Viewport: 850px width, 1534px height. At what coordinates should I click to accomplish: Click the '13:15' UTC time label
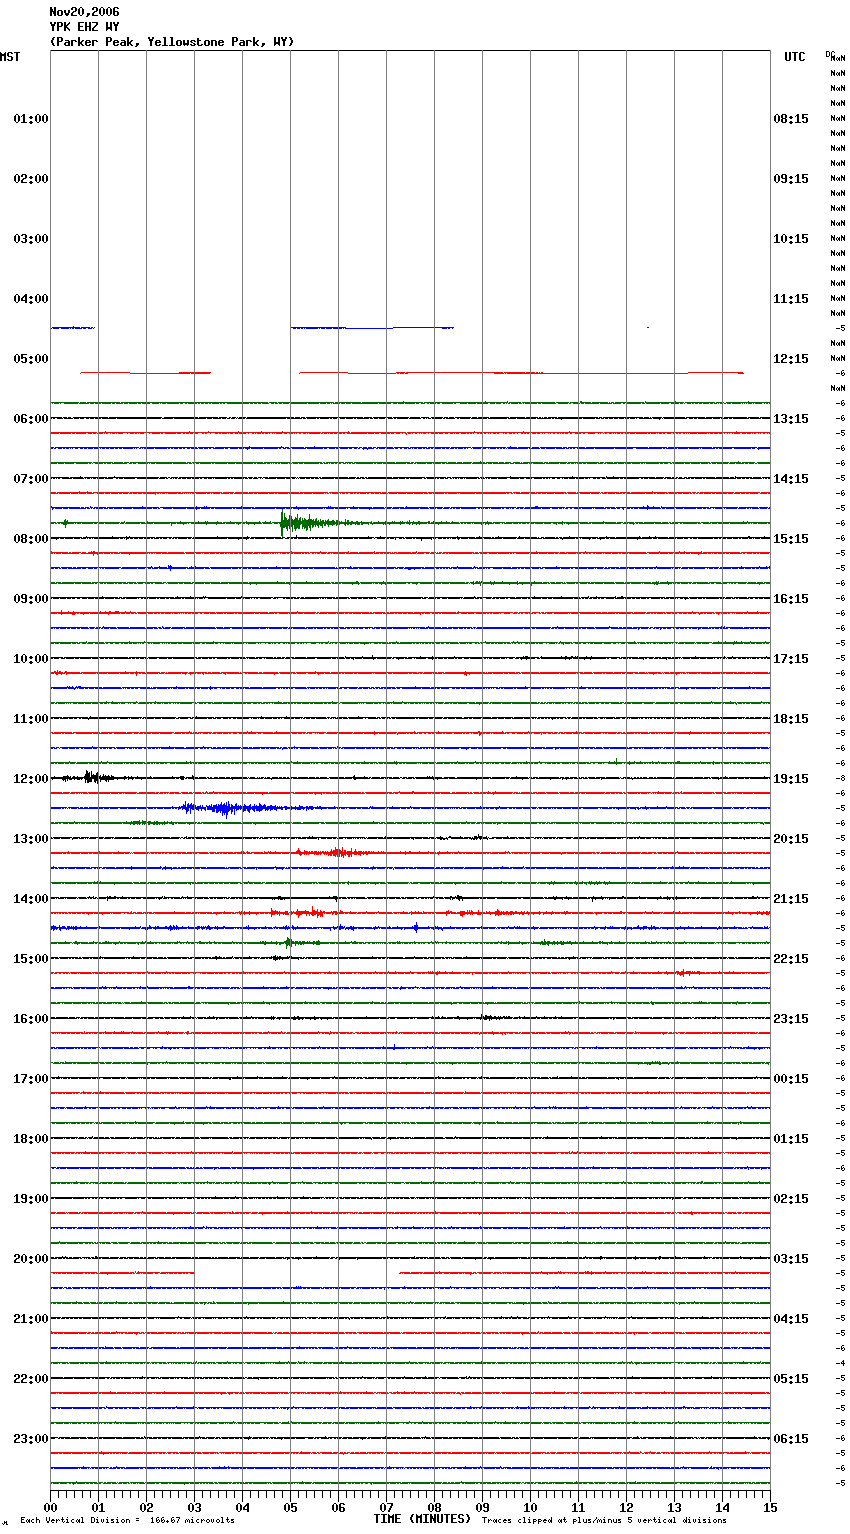pyautogui.click(x=791, y=419)
